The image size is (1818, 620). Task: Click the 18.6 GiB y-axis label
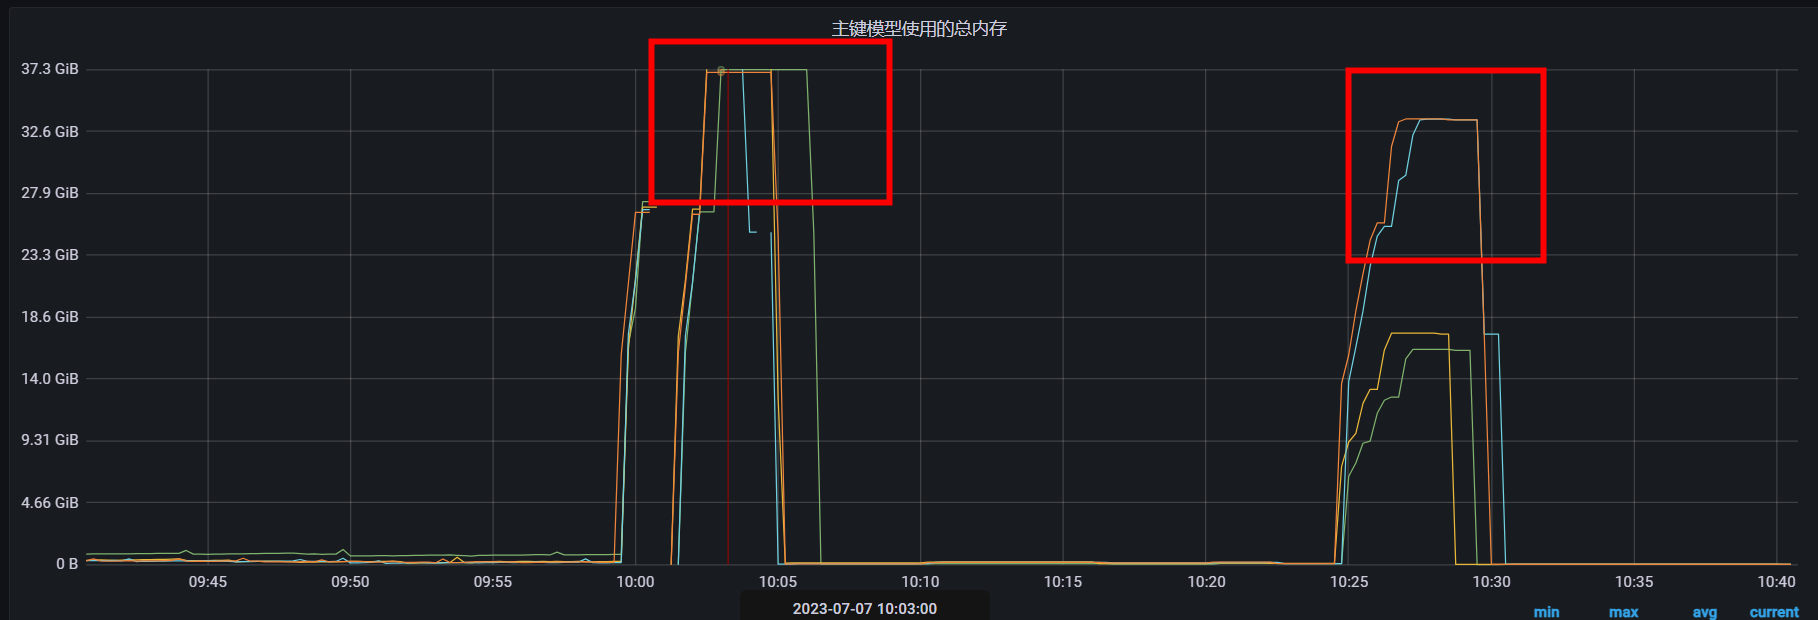tap(50, 317)
